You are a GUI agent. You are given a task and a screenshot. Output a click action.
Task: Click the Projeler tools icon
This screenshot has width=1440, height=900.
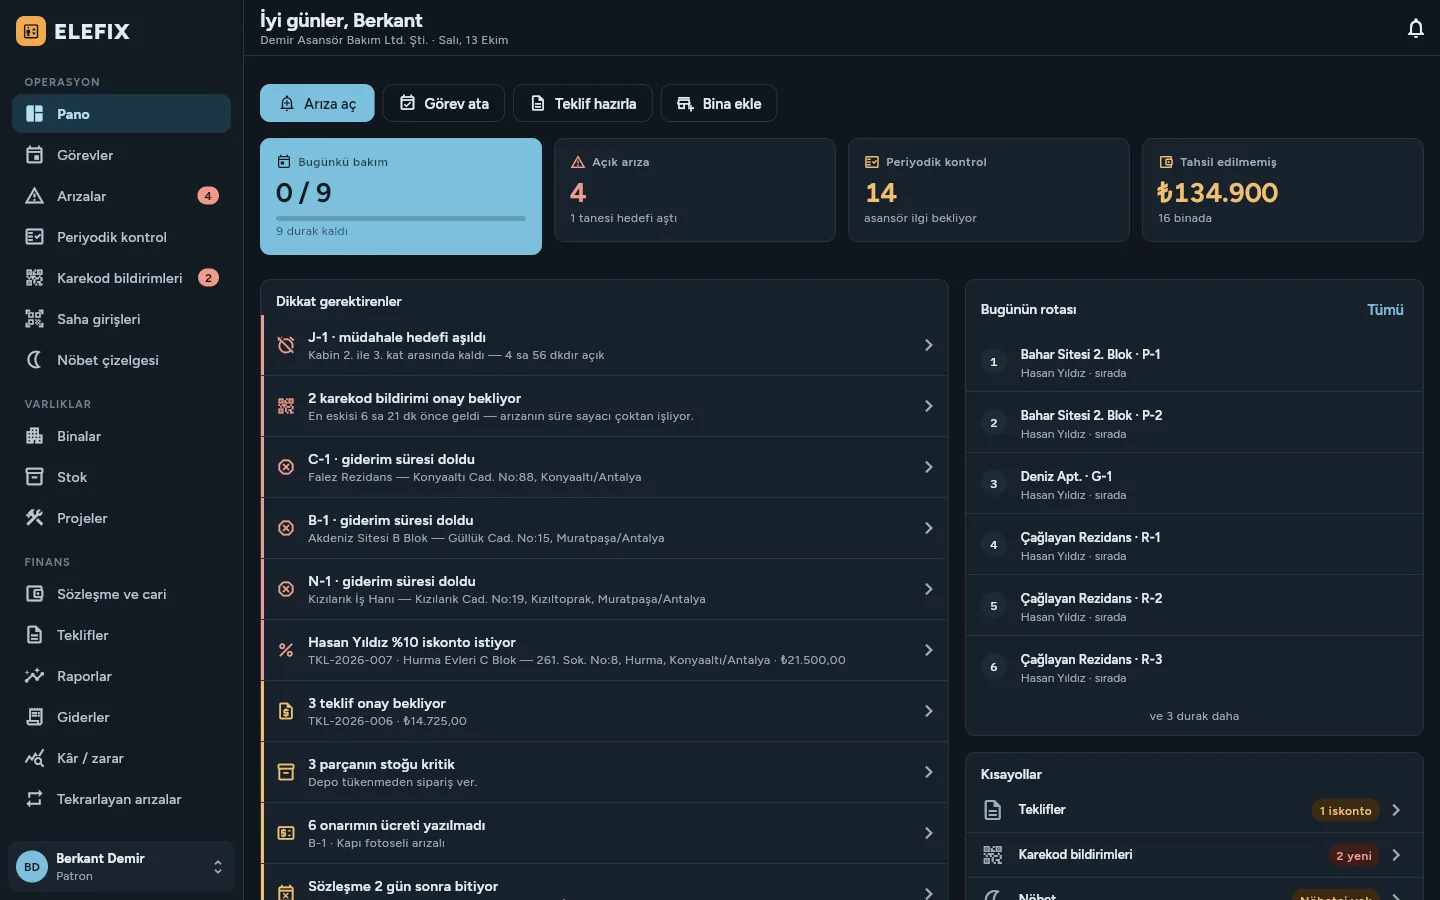[34, 518]
